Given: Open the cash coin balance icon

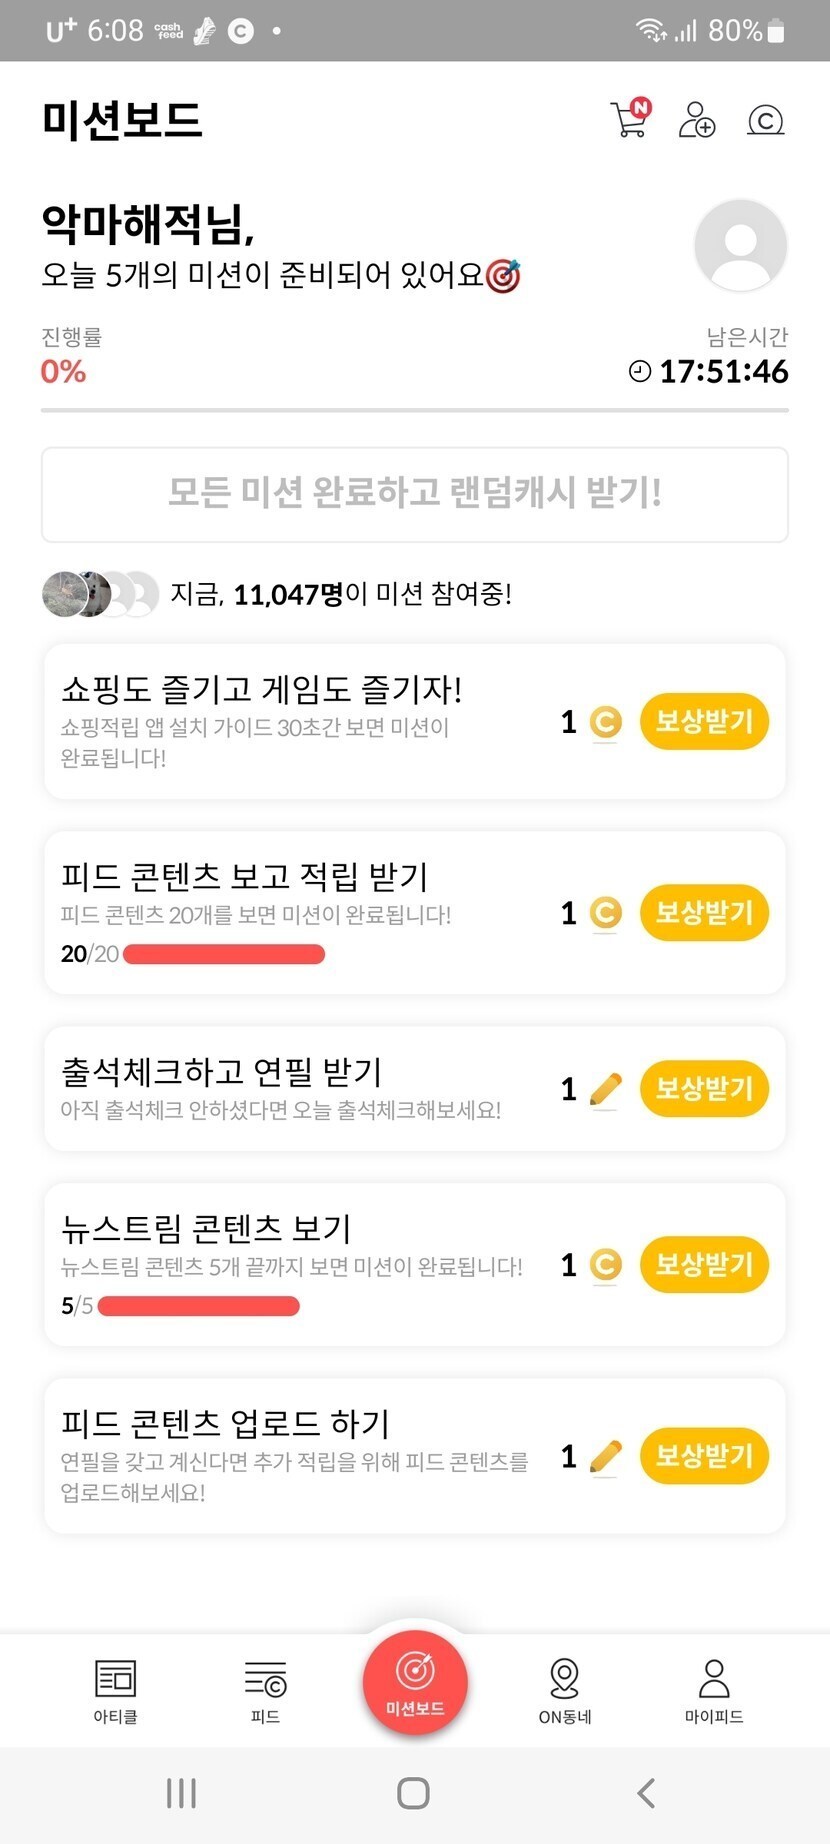Looking at the screenshot, I should click(765, 121).
